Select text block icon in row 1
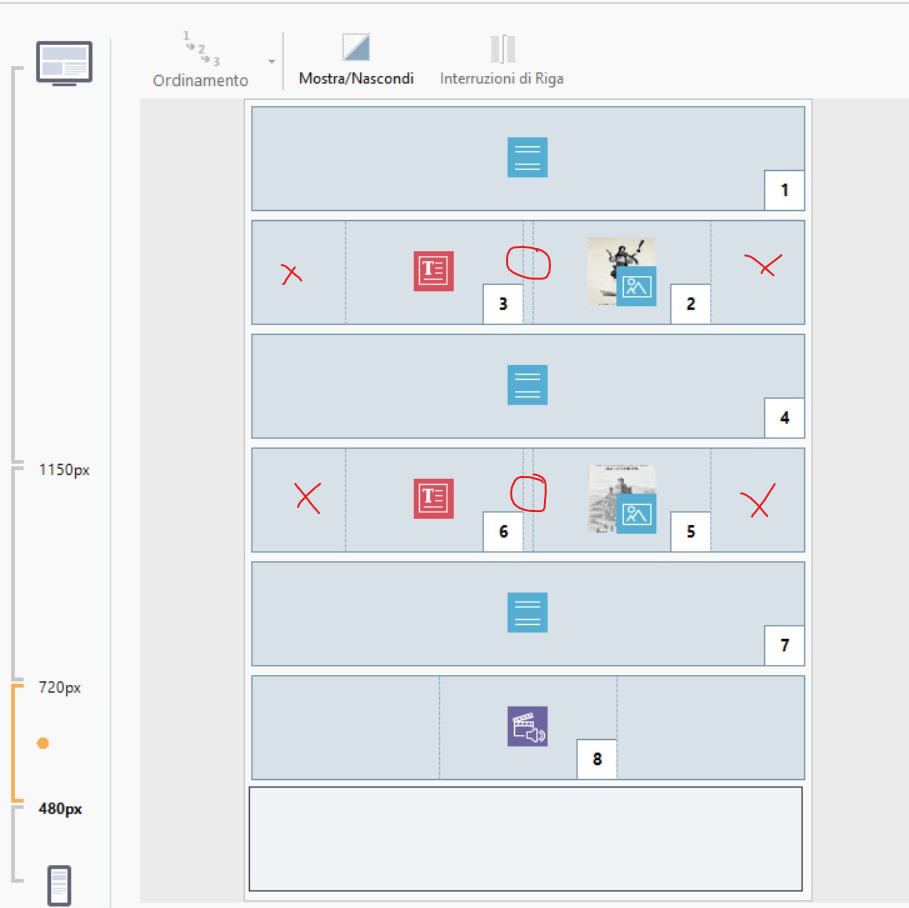The height and width of the screenshot is (908, 909). point(527,157)
